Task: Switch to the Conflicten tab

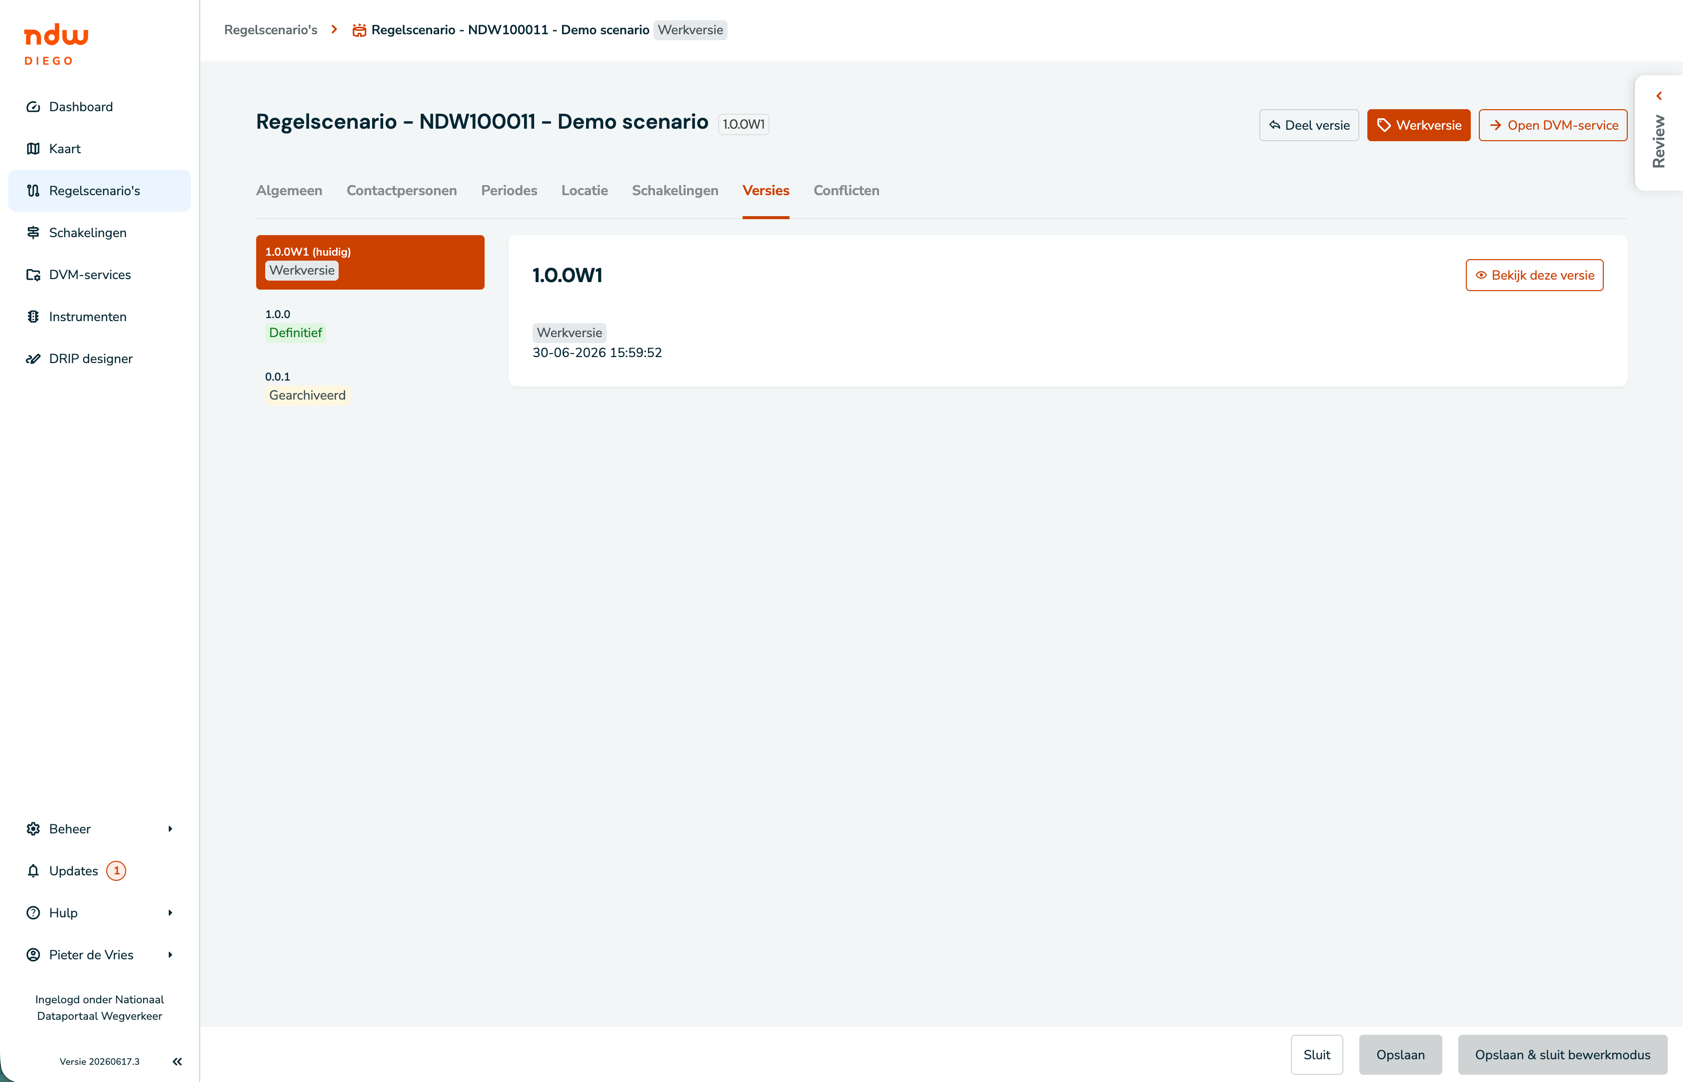Action: 846,191
